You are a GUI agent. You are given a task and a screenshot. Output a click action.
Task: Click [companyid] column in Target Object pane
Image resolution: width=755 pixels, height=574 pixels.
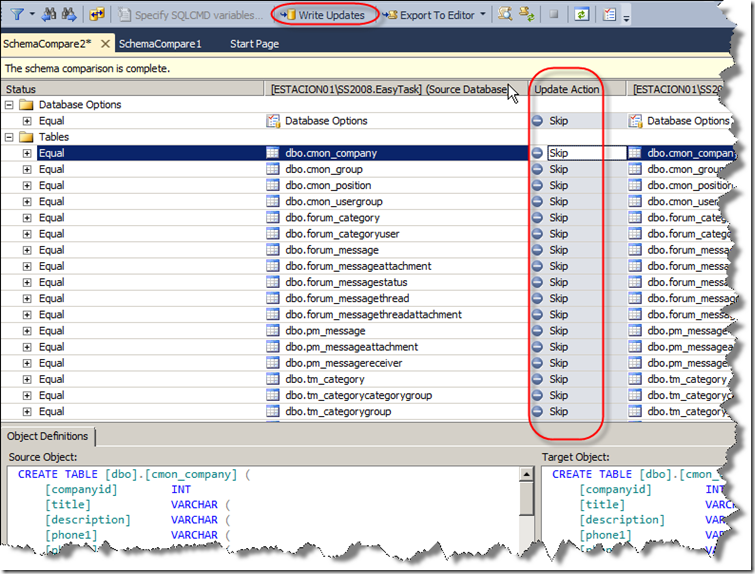pyautogui.click(x=615, y=490)
